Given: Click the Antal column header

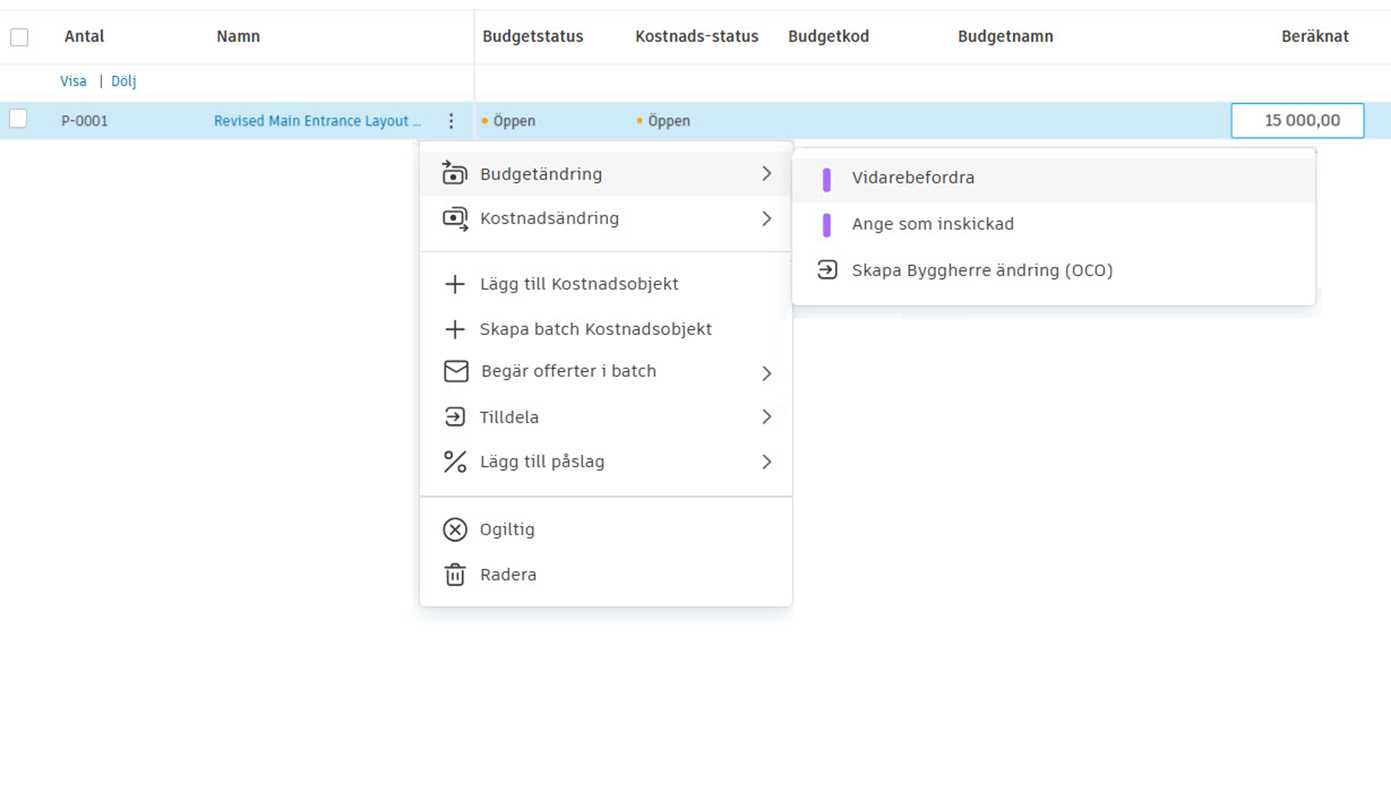Looking at the screenshot, I should [x=84, y=37].
